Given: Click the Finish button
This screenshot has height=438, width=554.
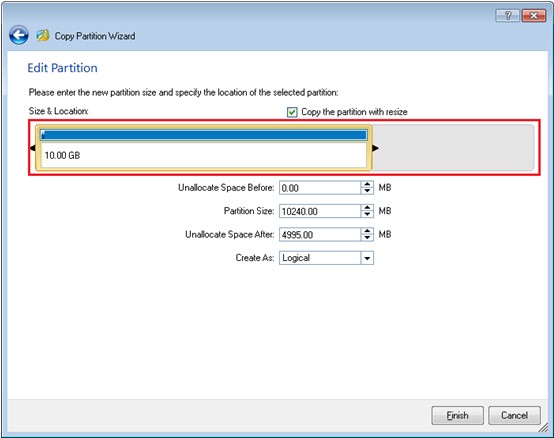Looking at the screenshot, I should [x=457, y=415].
